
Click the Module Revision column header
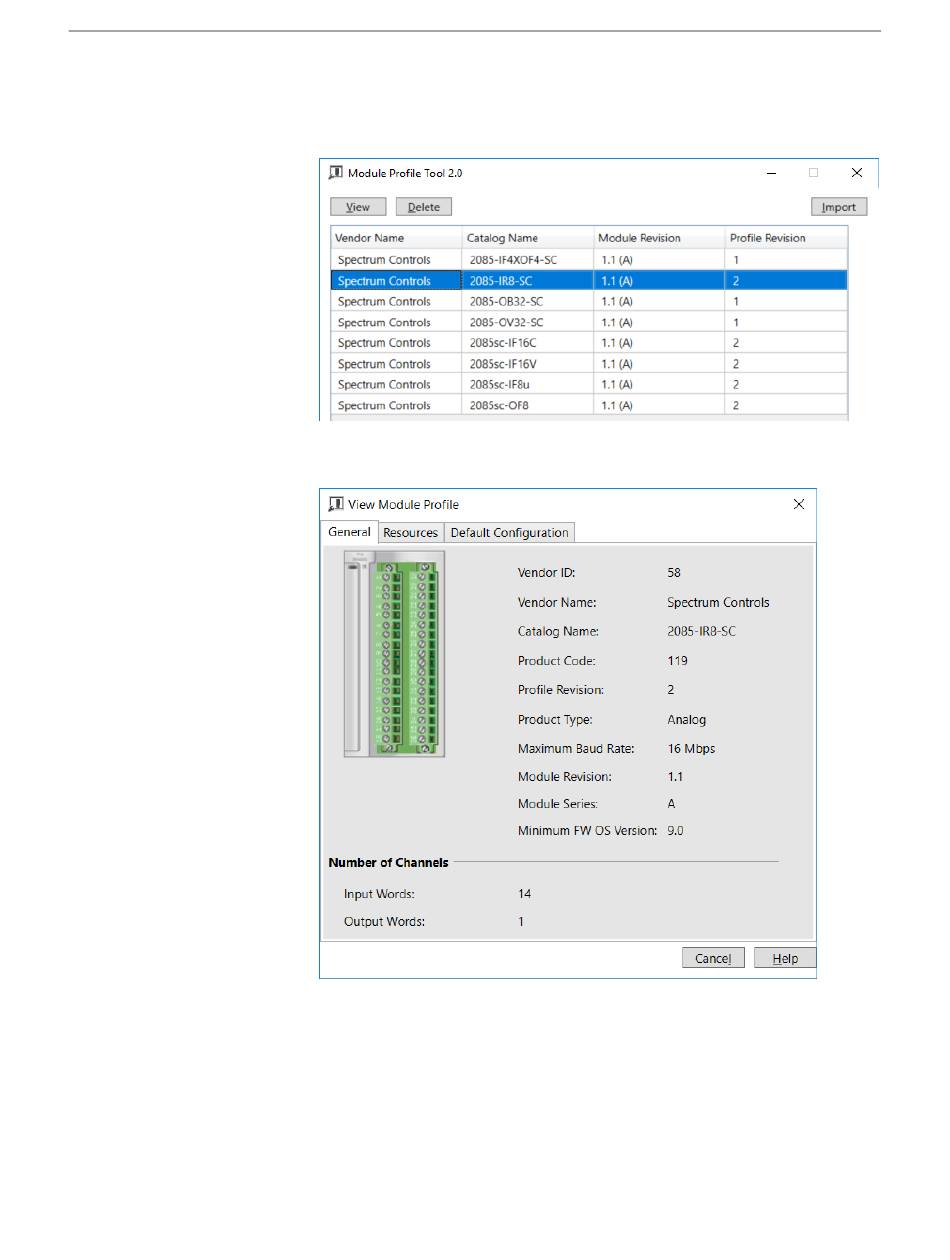coord(658,238)
